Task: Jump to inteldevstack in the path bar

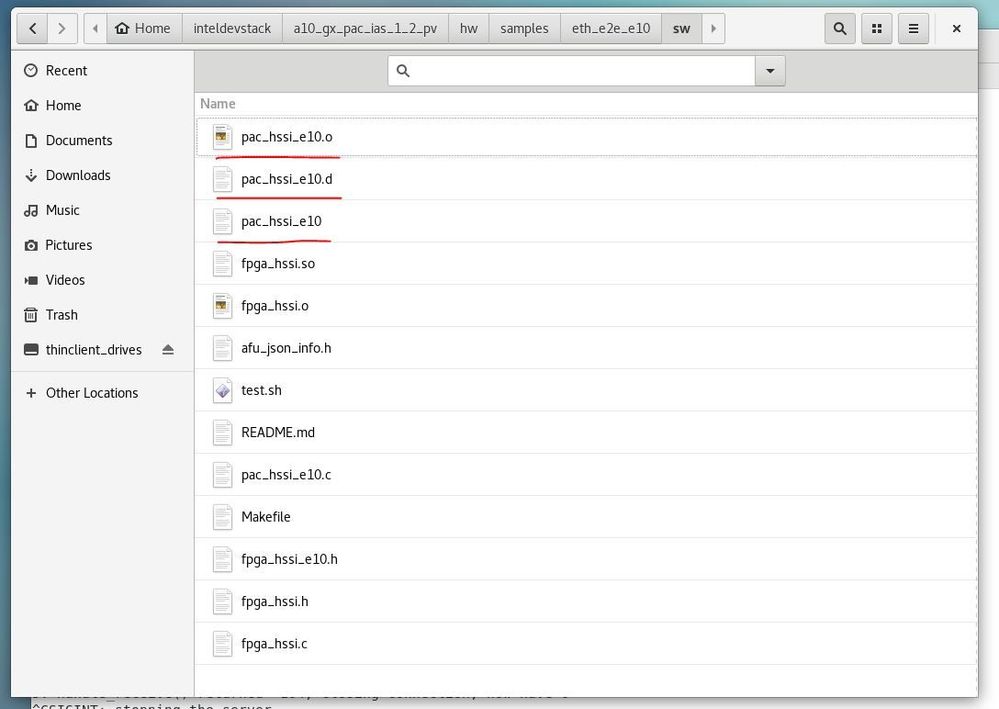Action: click(x=232, y=29)
